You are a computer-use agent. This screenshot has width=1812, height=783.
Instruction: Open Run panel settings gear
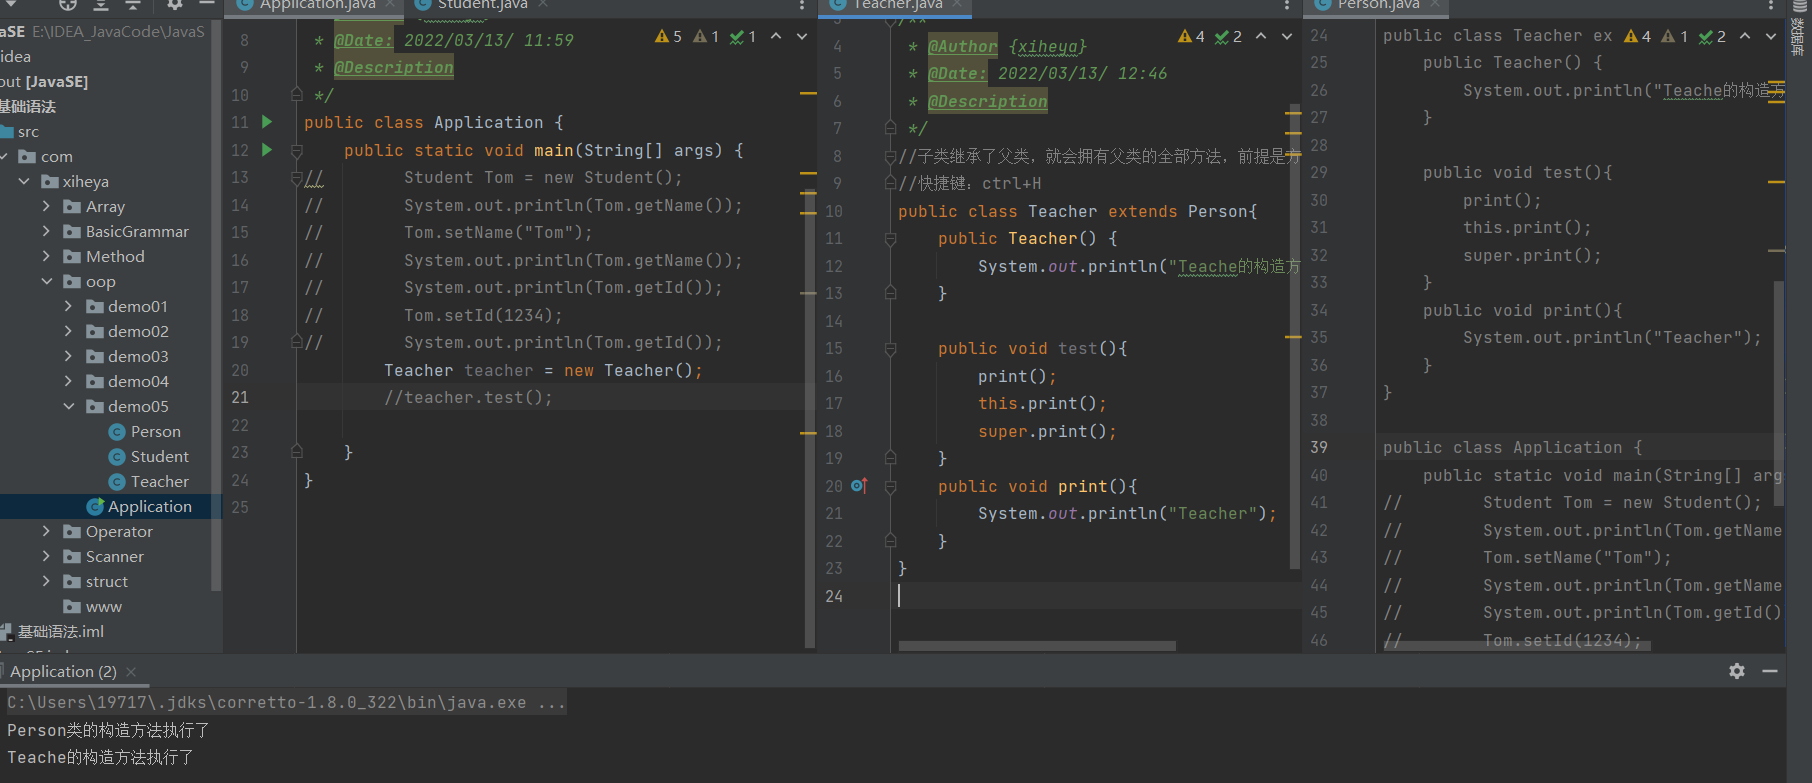(1737, 671)
